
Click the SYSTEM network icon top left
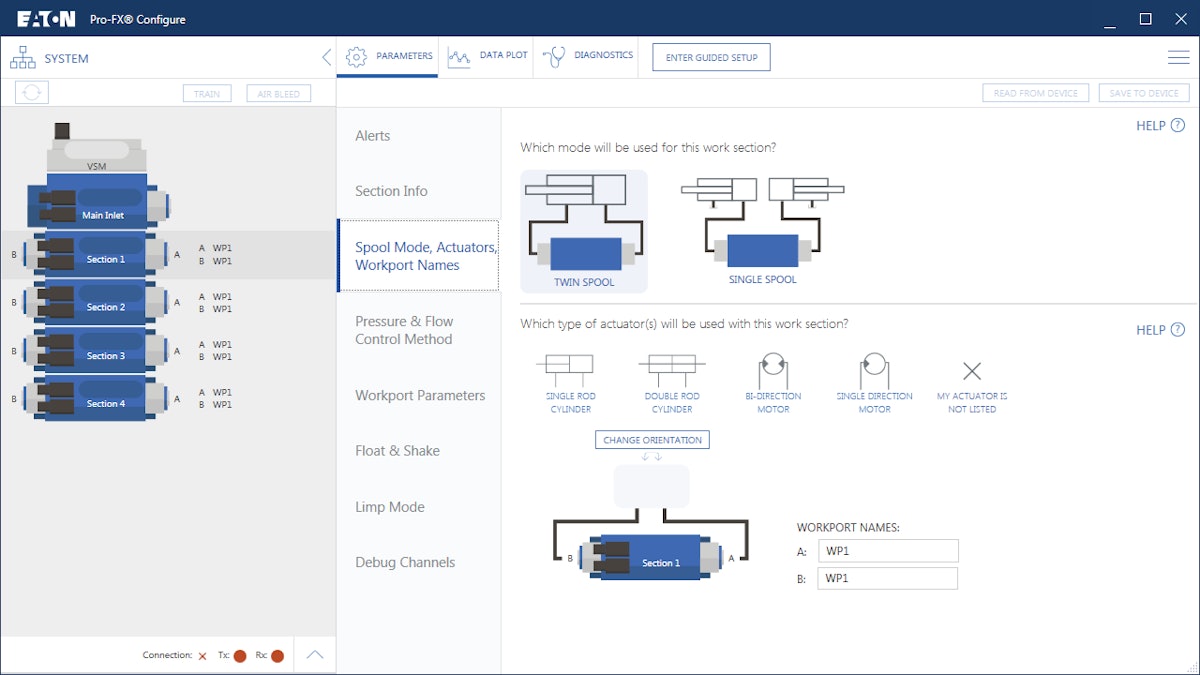click(22, 57)
